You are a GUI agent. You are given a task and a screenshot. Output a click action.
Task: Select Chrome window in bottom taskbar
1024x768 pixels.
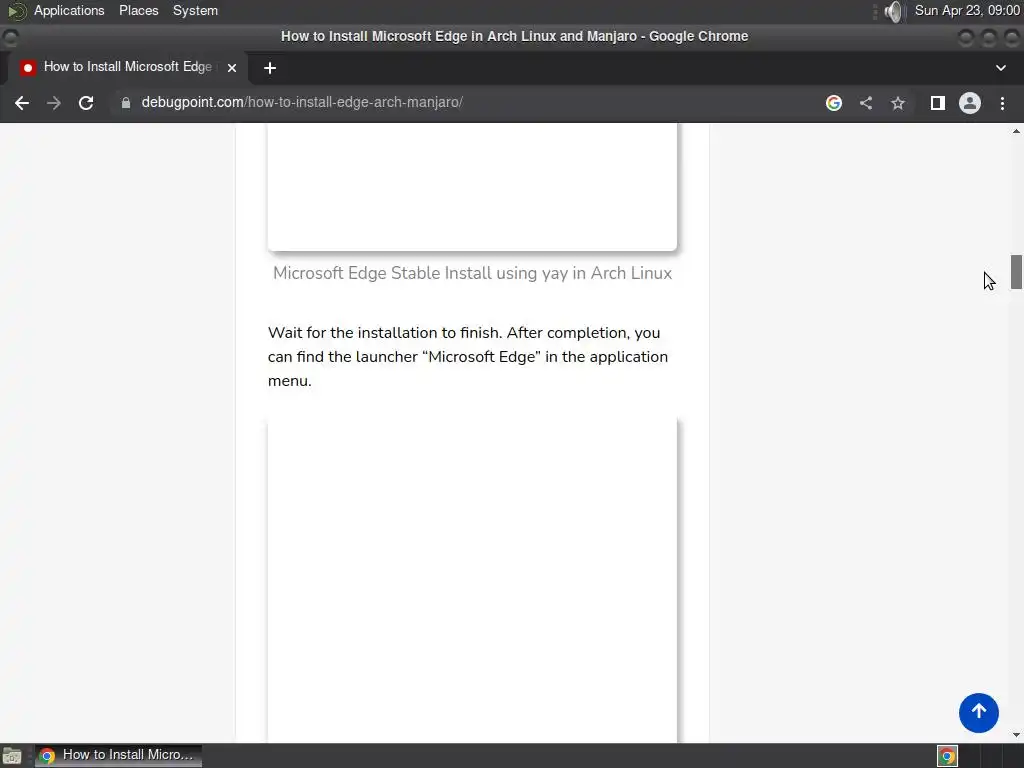point(118,756)
